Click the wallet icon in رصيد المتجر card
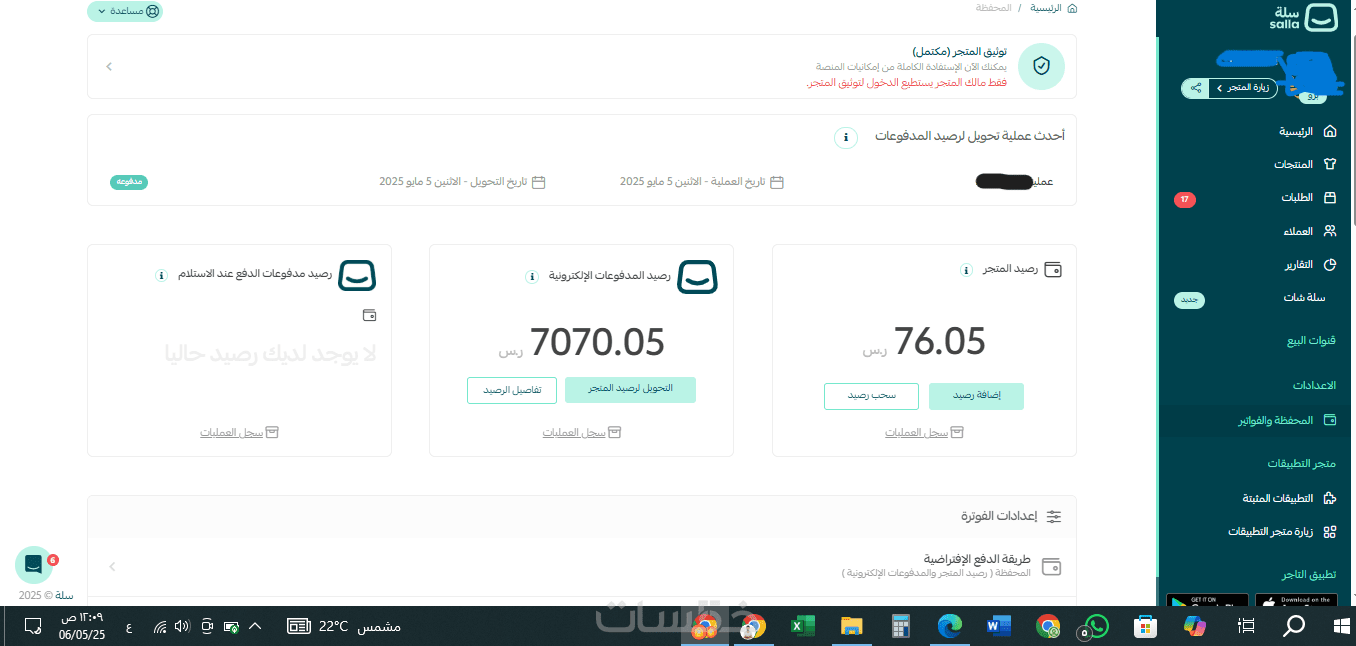This screenshot has width=1356, height=646. (x=1053, y=270)
